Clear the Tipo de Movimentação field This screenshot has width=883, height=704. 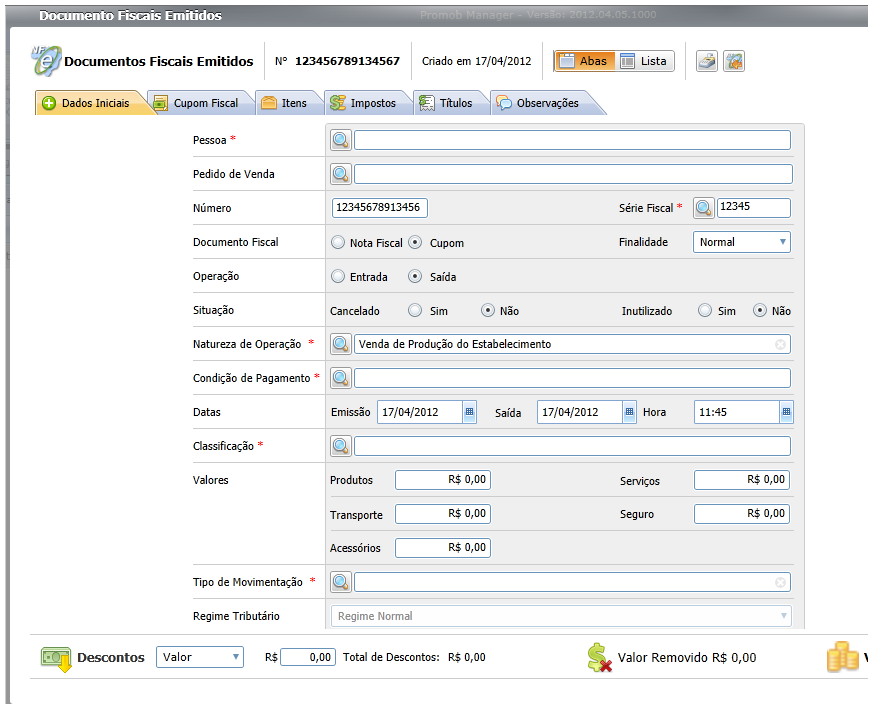click(780, 582)
